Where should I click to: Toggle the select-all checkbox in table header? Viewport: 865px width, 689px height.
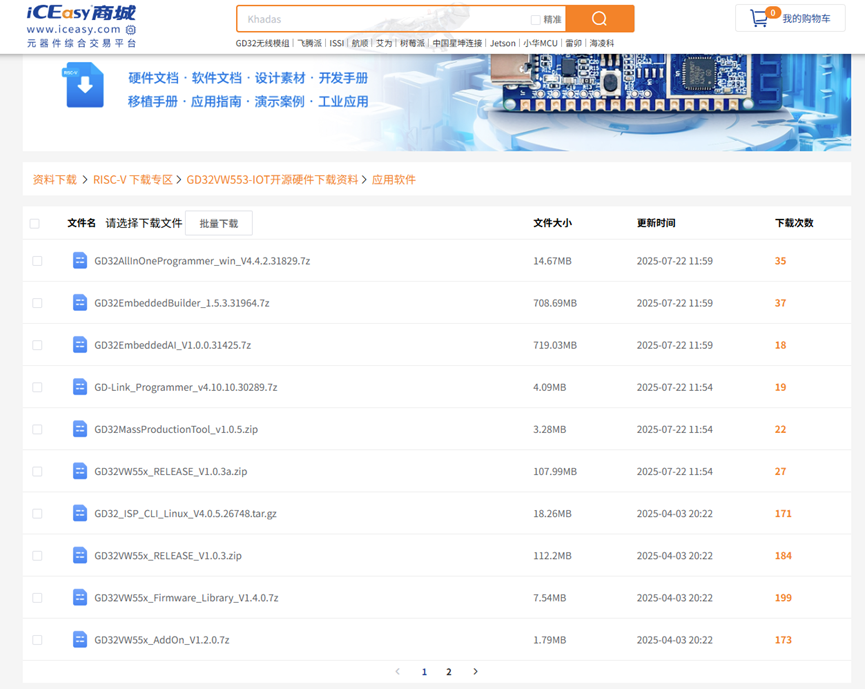[x=35, y=223]
